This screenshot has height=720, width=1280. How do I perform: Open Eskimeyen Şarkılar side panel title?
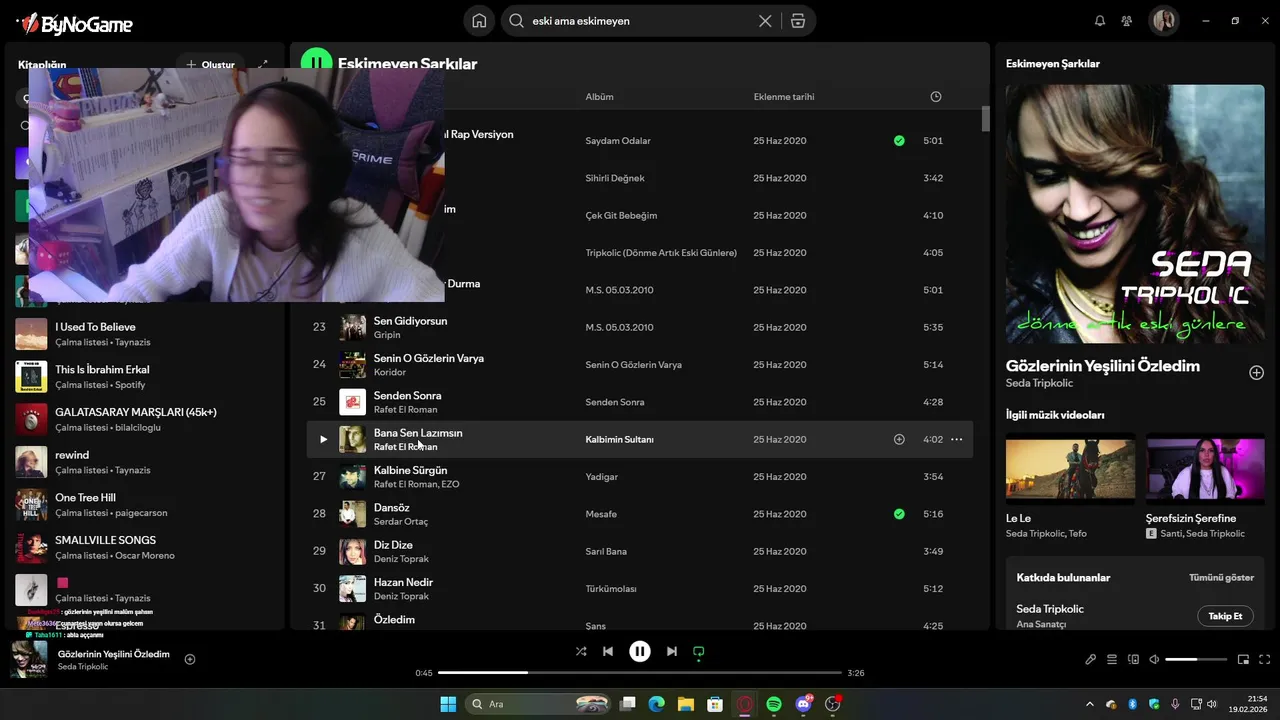click(x=1053, y=64)
